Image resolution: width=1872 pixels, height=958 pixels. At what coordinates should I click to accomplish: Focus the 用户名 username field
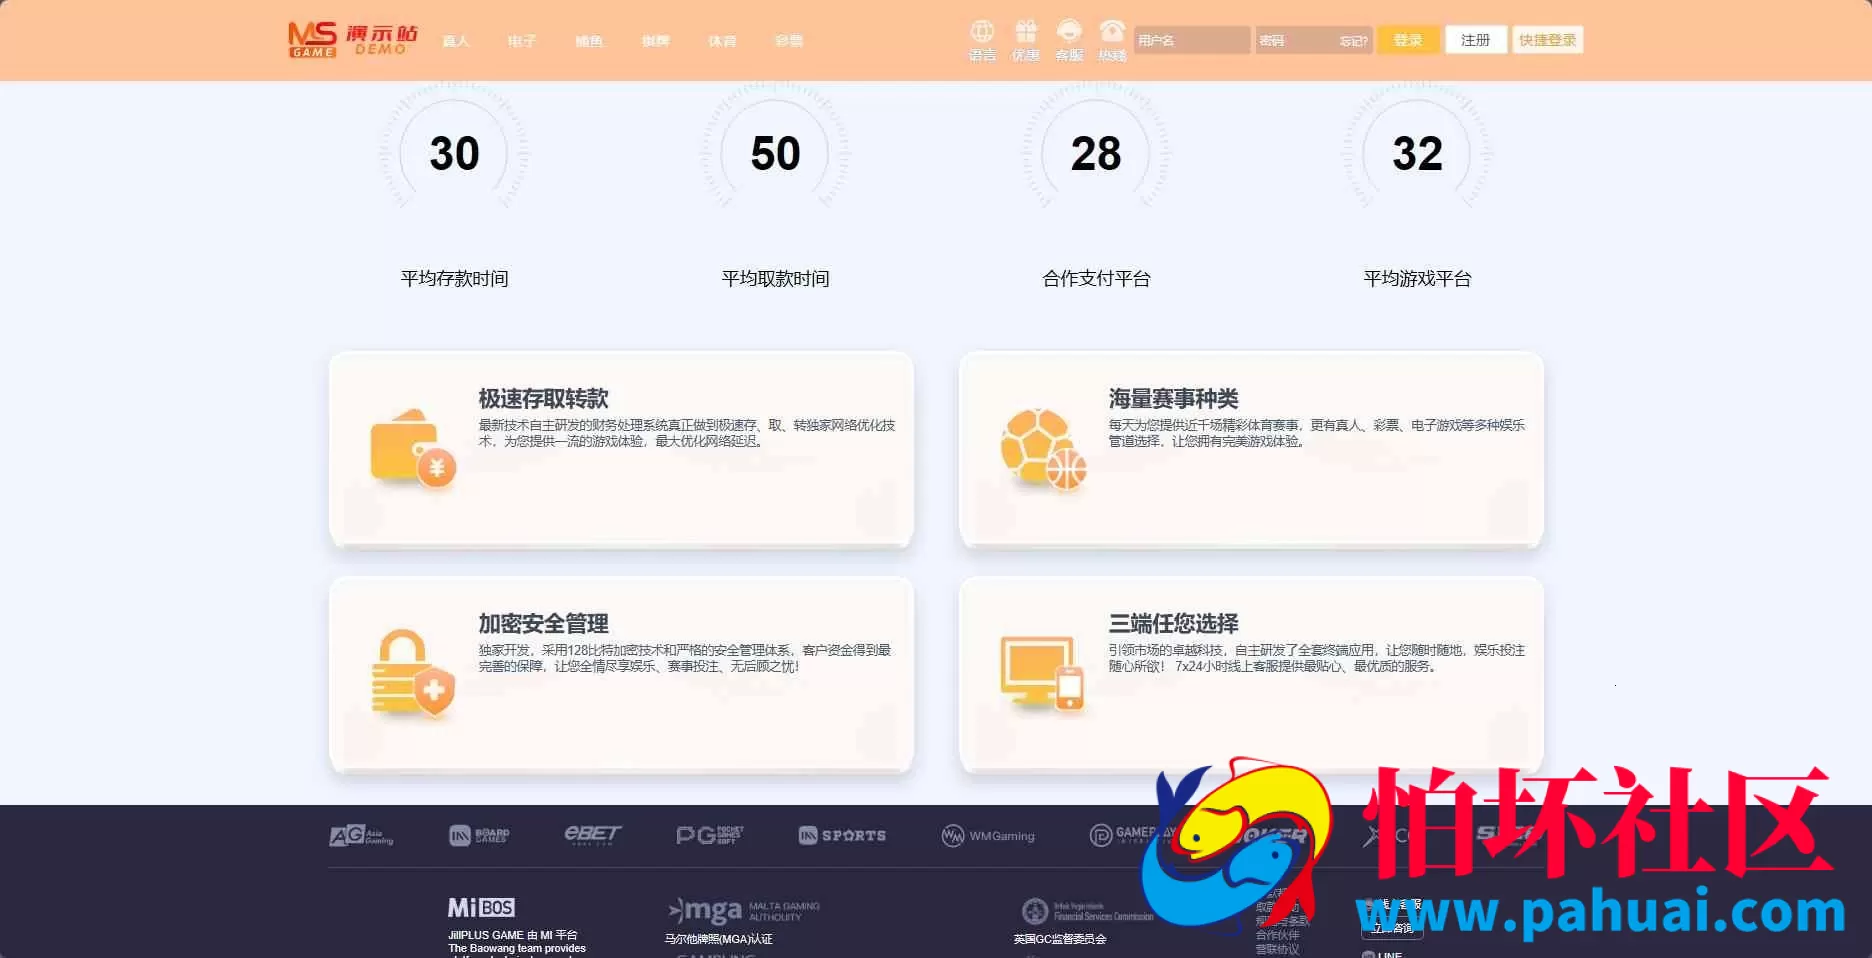[1192, 40]
